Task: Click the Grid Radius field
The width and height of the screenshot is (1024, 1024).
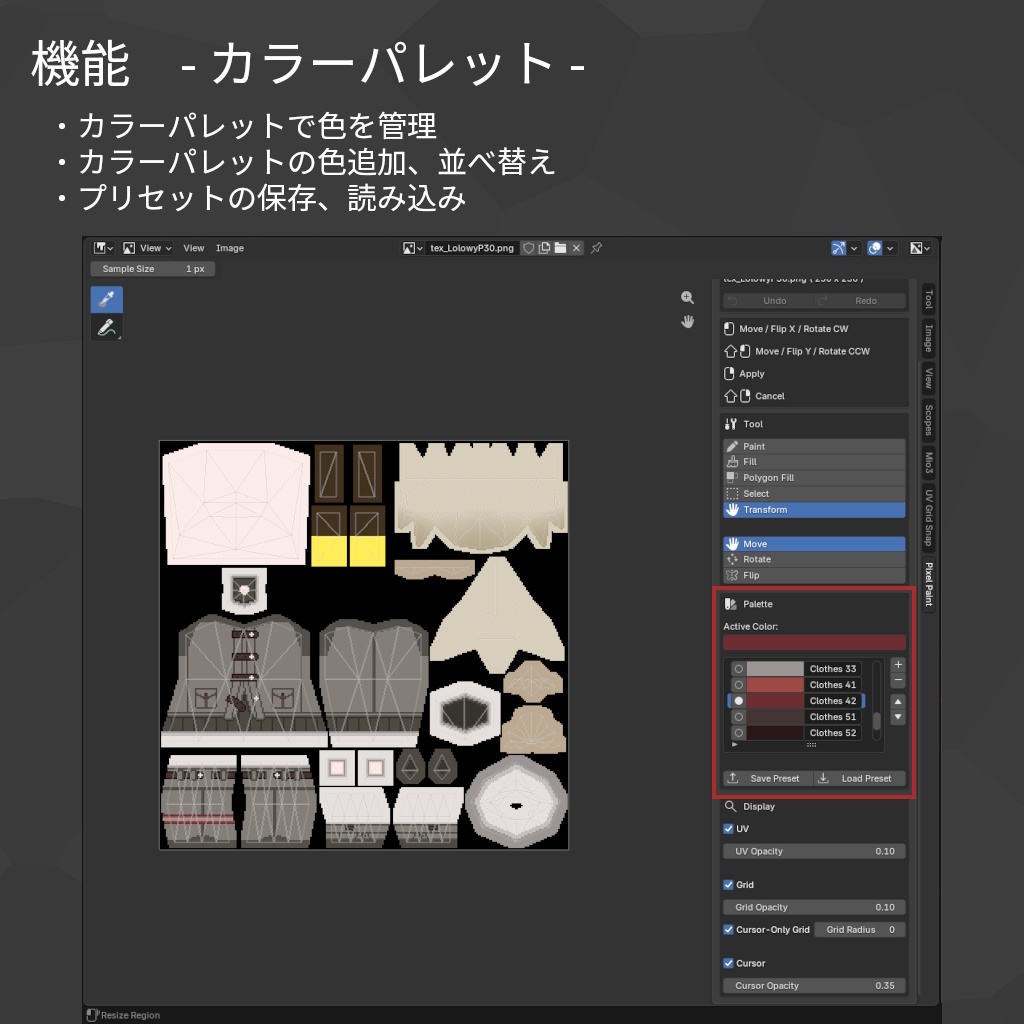Action: point(860,930)
